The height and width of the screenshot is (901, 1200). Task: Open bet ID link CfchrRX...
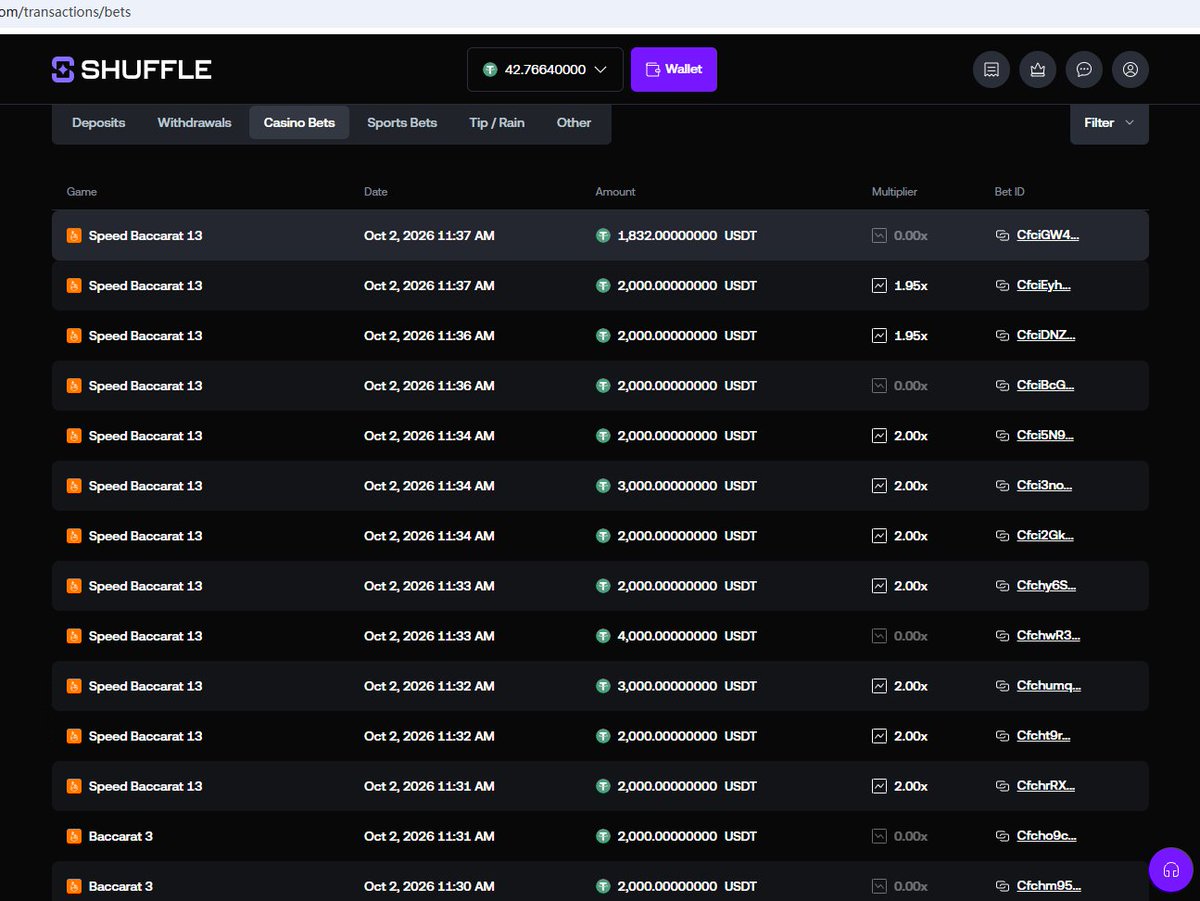pyautogui.click(x=1046, y=786)
